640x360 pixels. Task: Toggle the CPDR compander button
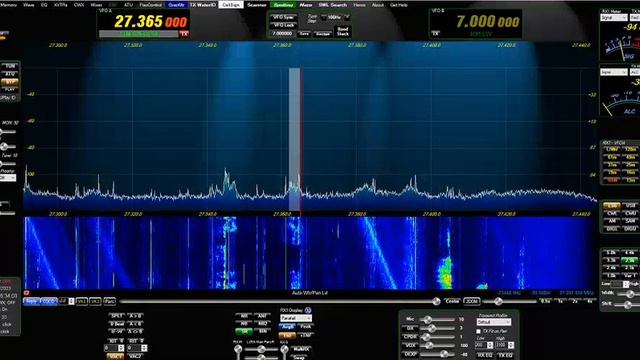[410, 337]
